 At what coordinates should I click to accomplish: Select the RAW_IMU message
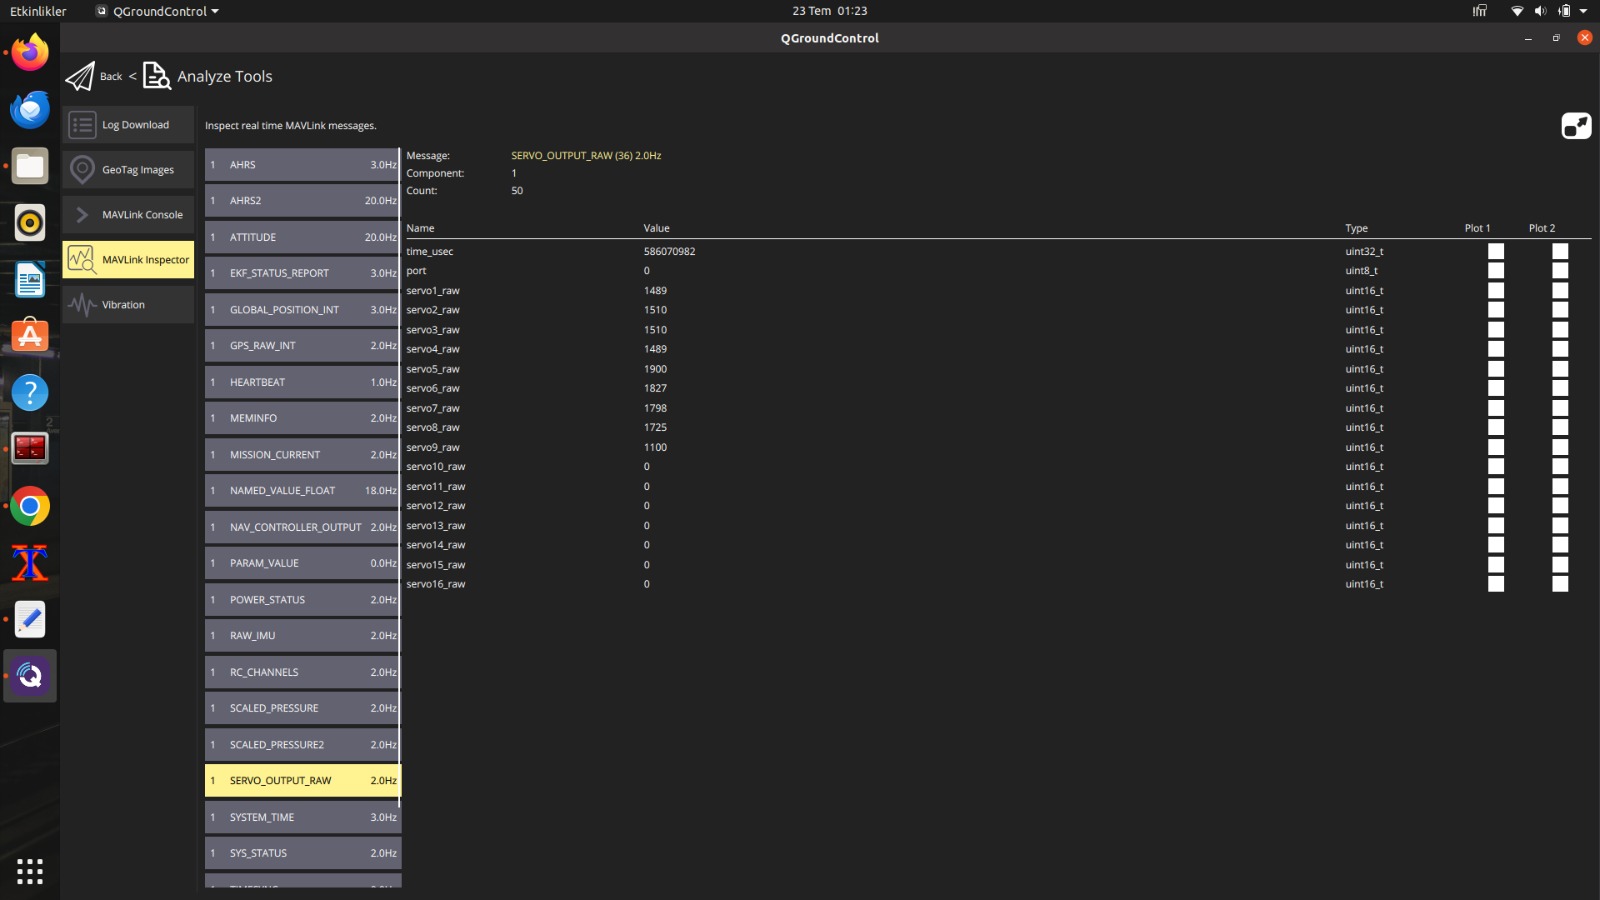click(301, 636)
